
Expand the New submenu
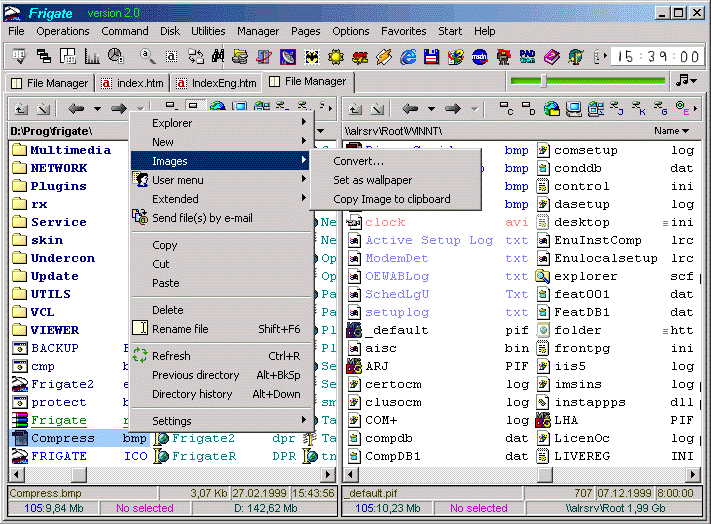click(x=220, y=142)
